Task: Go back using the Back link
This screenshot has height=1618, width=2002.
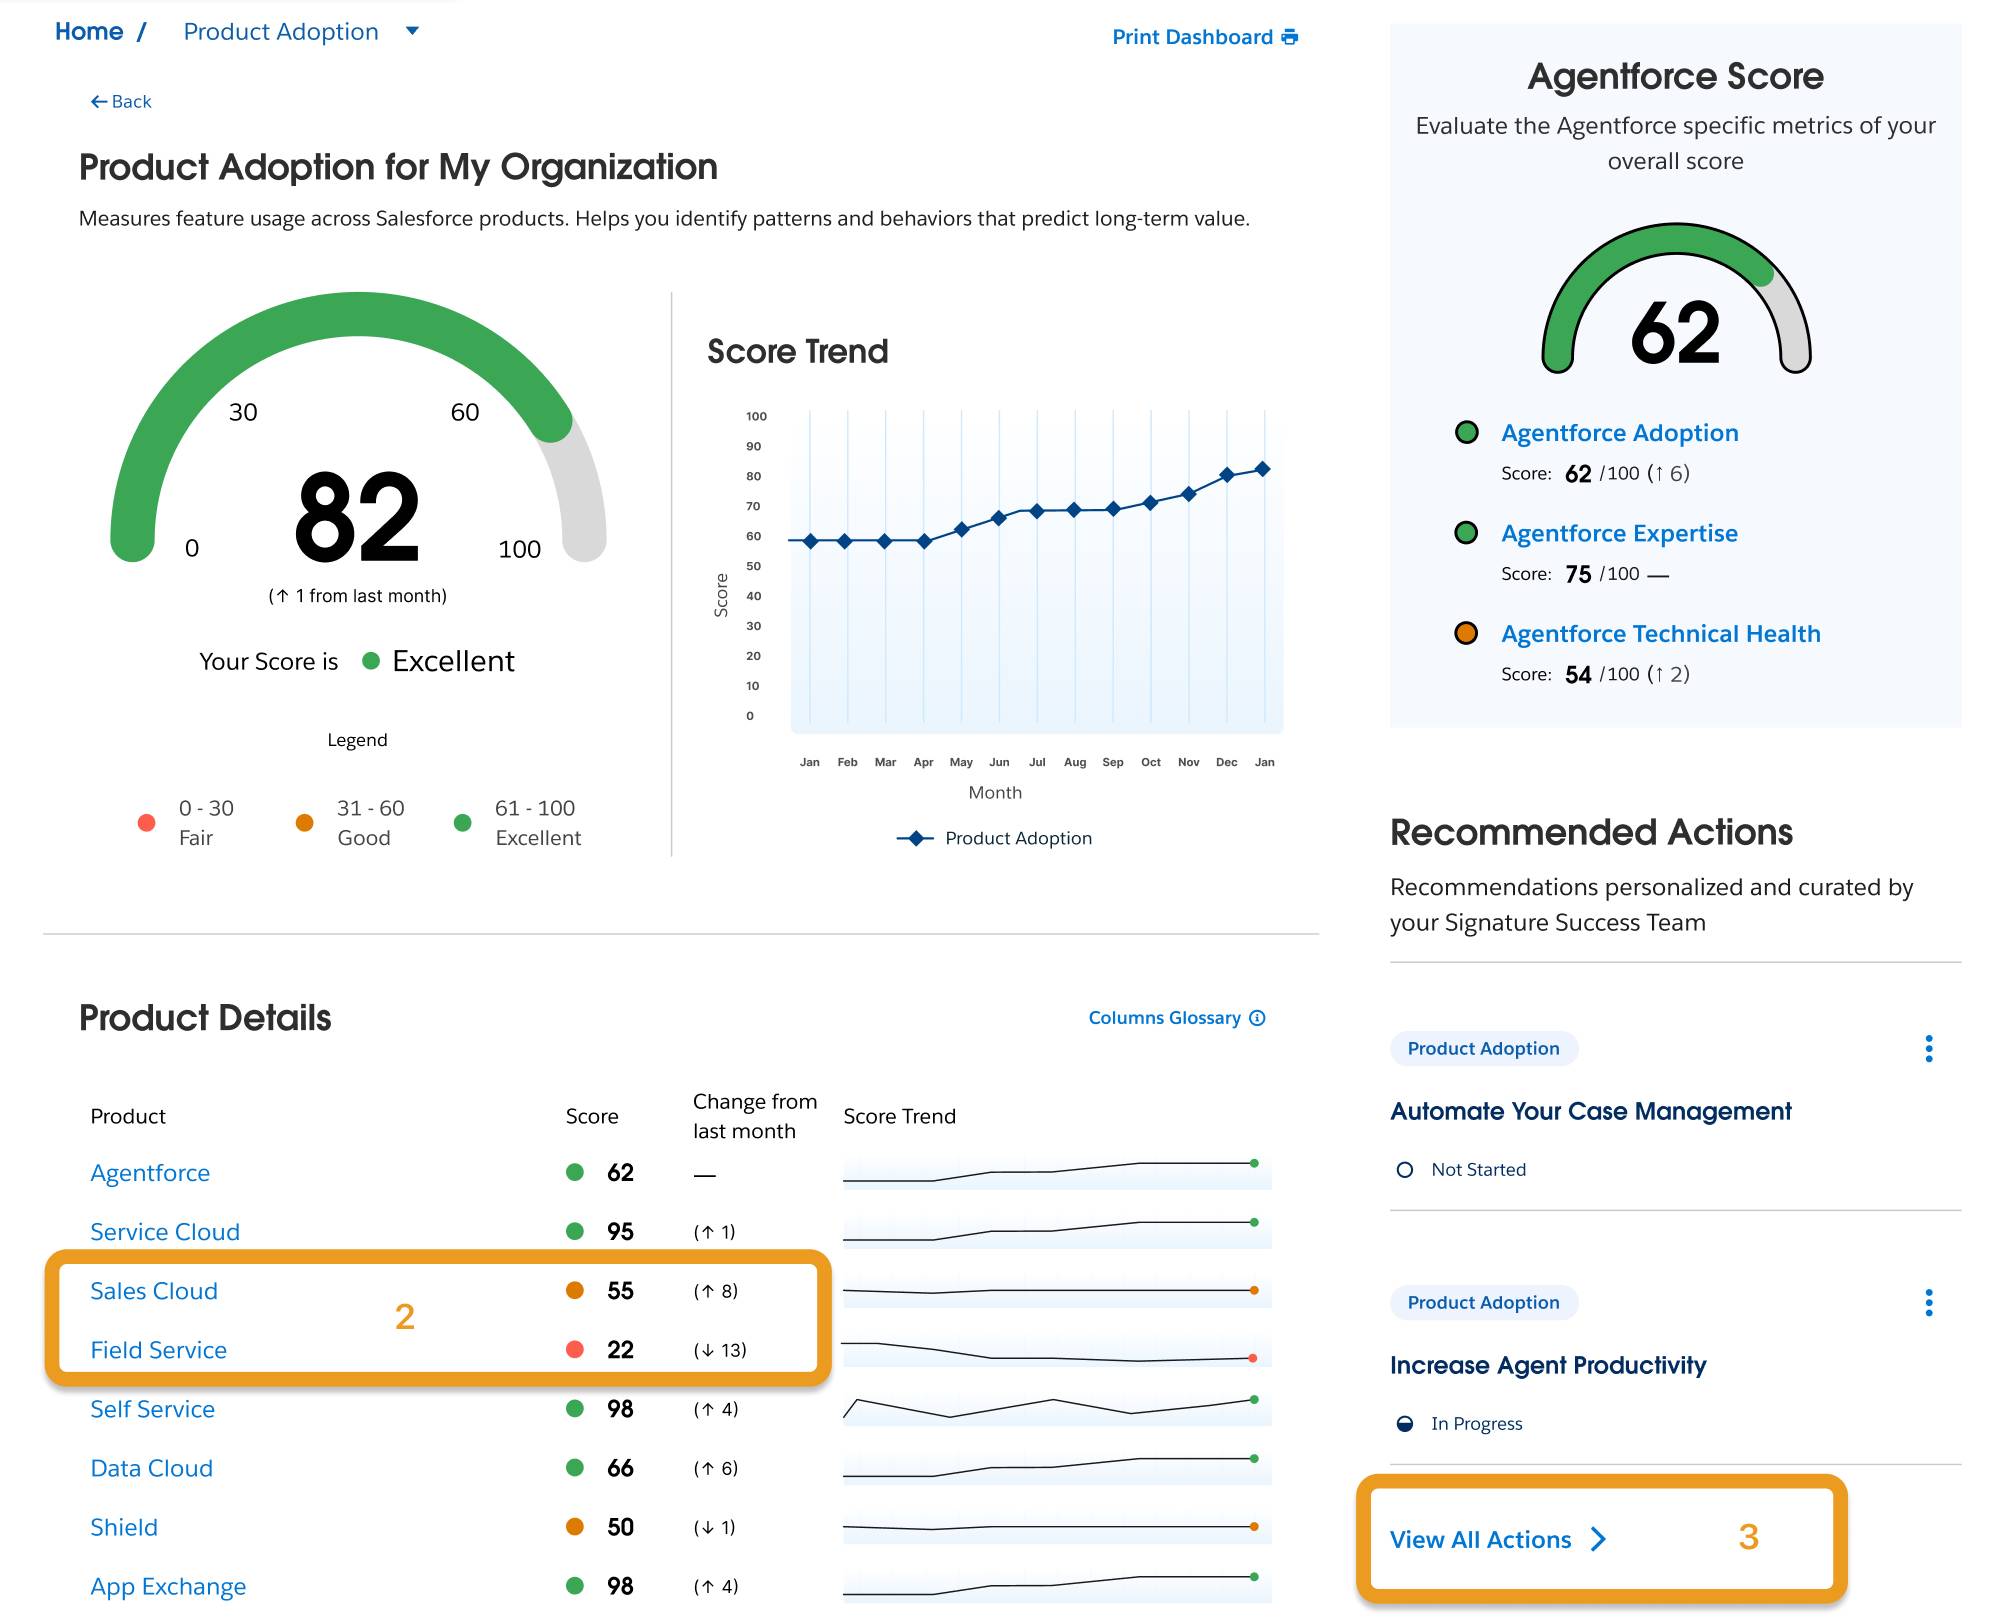Action: point(121,101)
